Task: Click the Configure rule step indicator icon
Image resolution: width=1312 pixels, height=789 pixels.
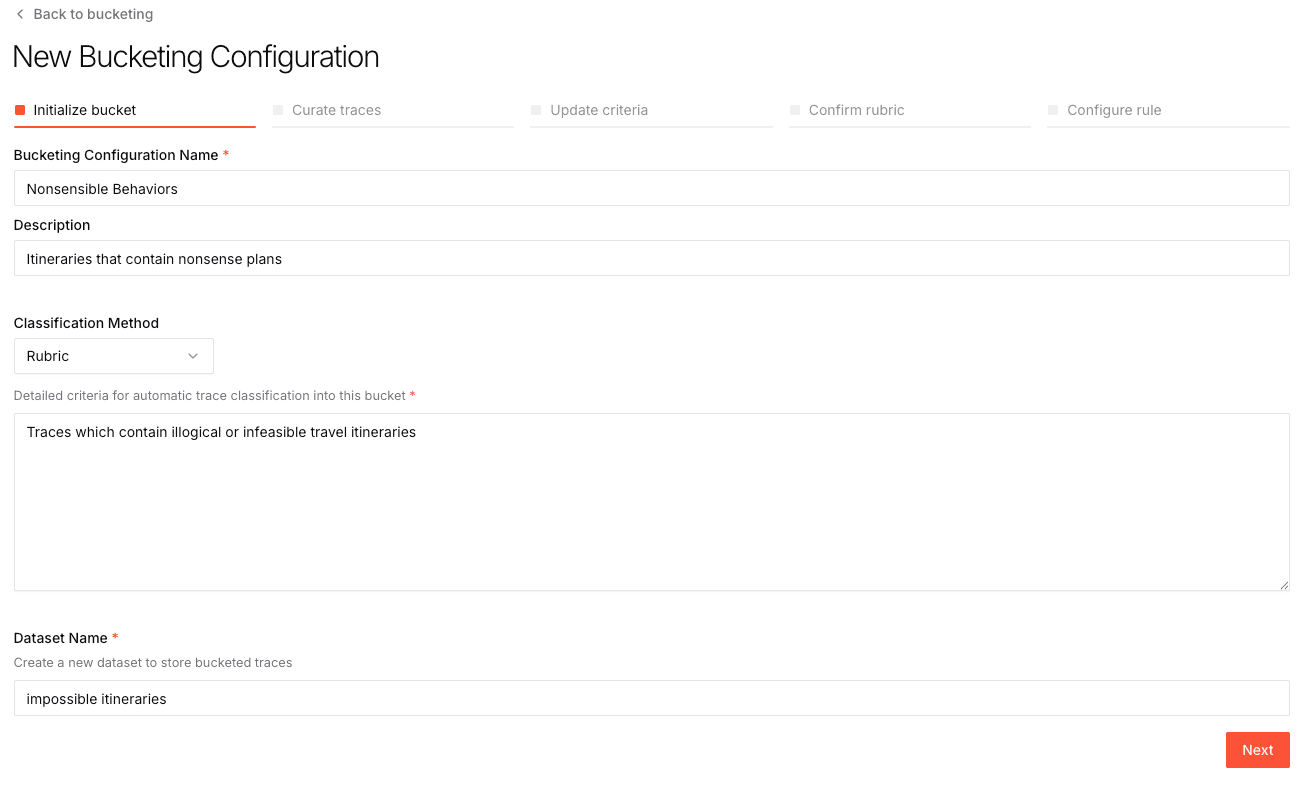Action: point(1053,110)
